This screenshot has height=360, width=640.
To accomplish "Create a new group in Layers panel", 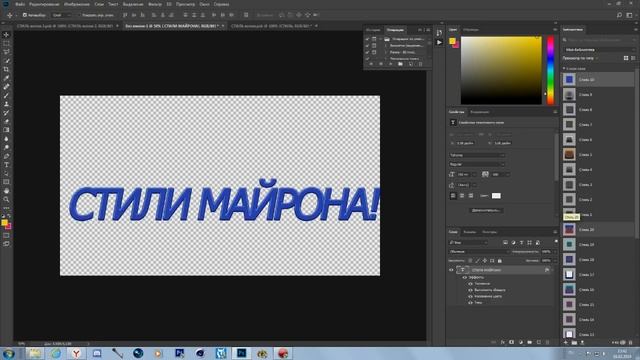I will pos(530,342).
